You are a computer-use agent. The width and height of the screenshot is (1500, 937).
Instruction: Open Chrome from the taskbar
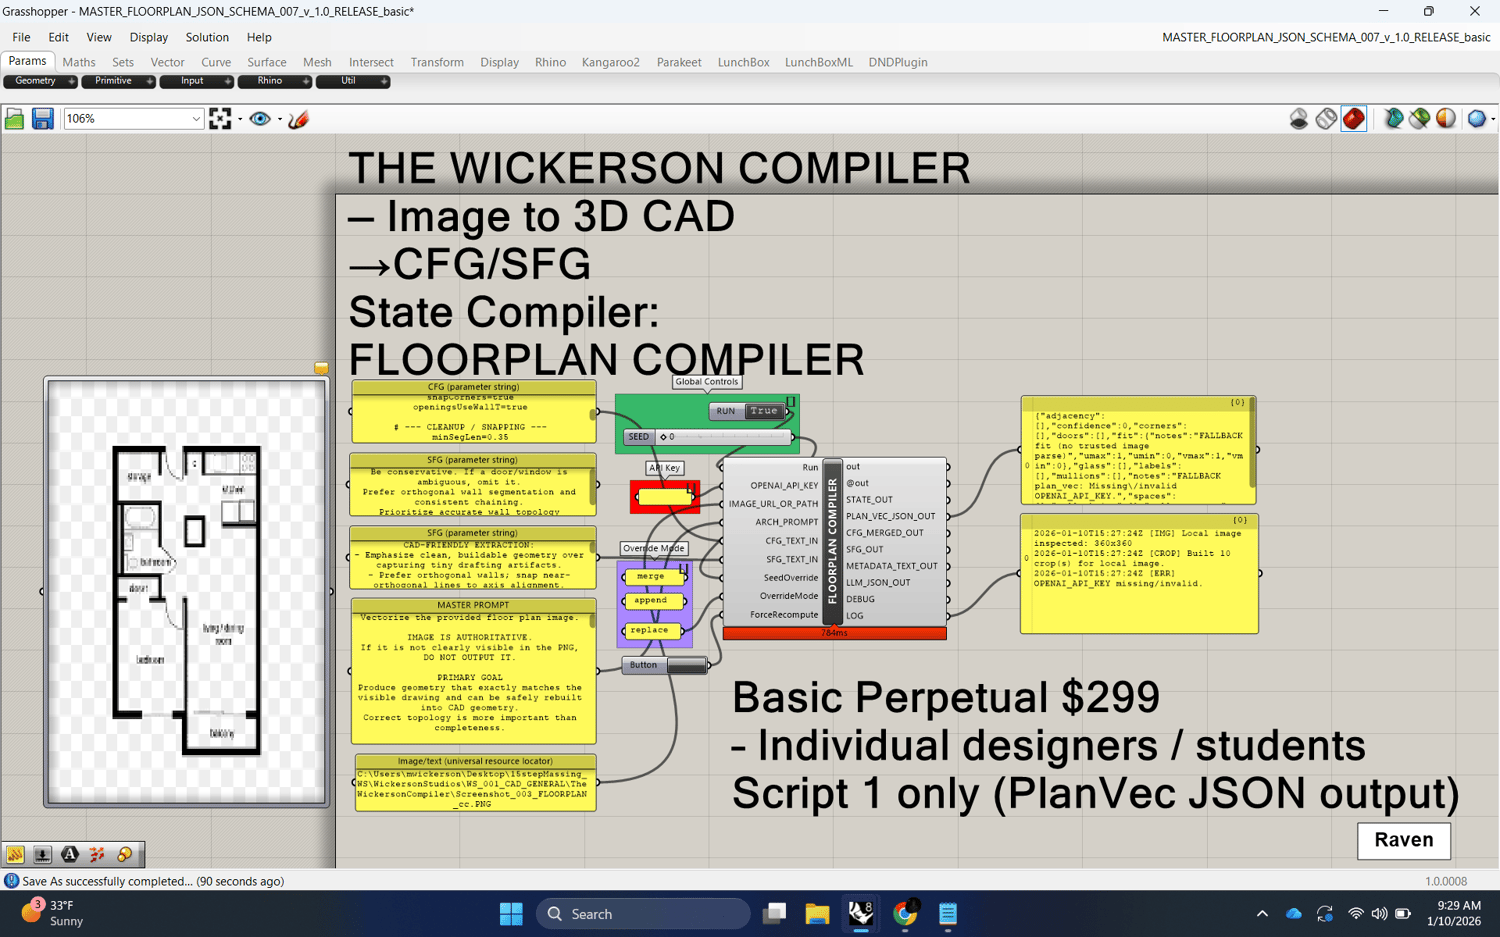coord(905,914)
